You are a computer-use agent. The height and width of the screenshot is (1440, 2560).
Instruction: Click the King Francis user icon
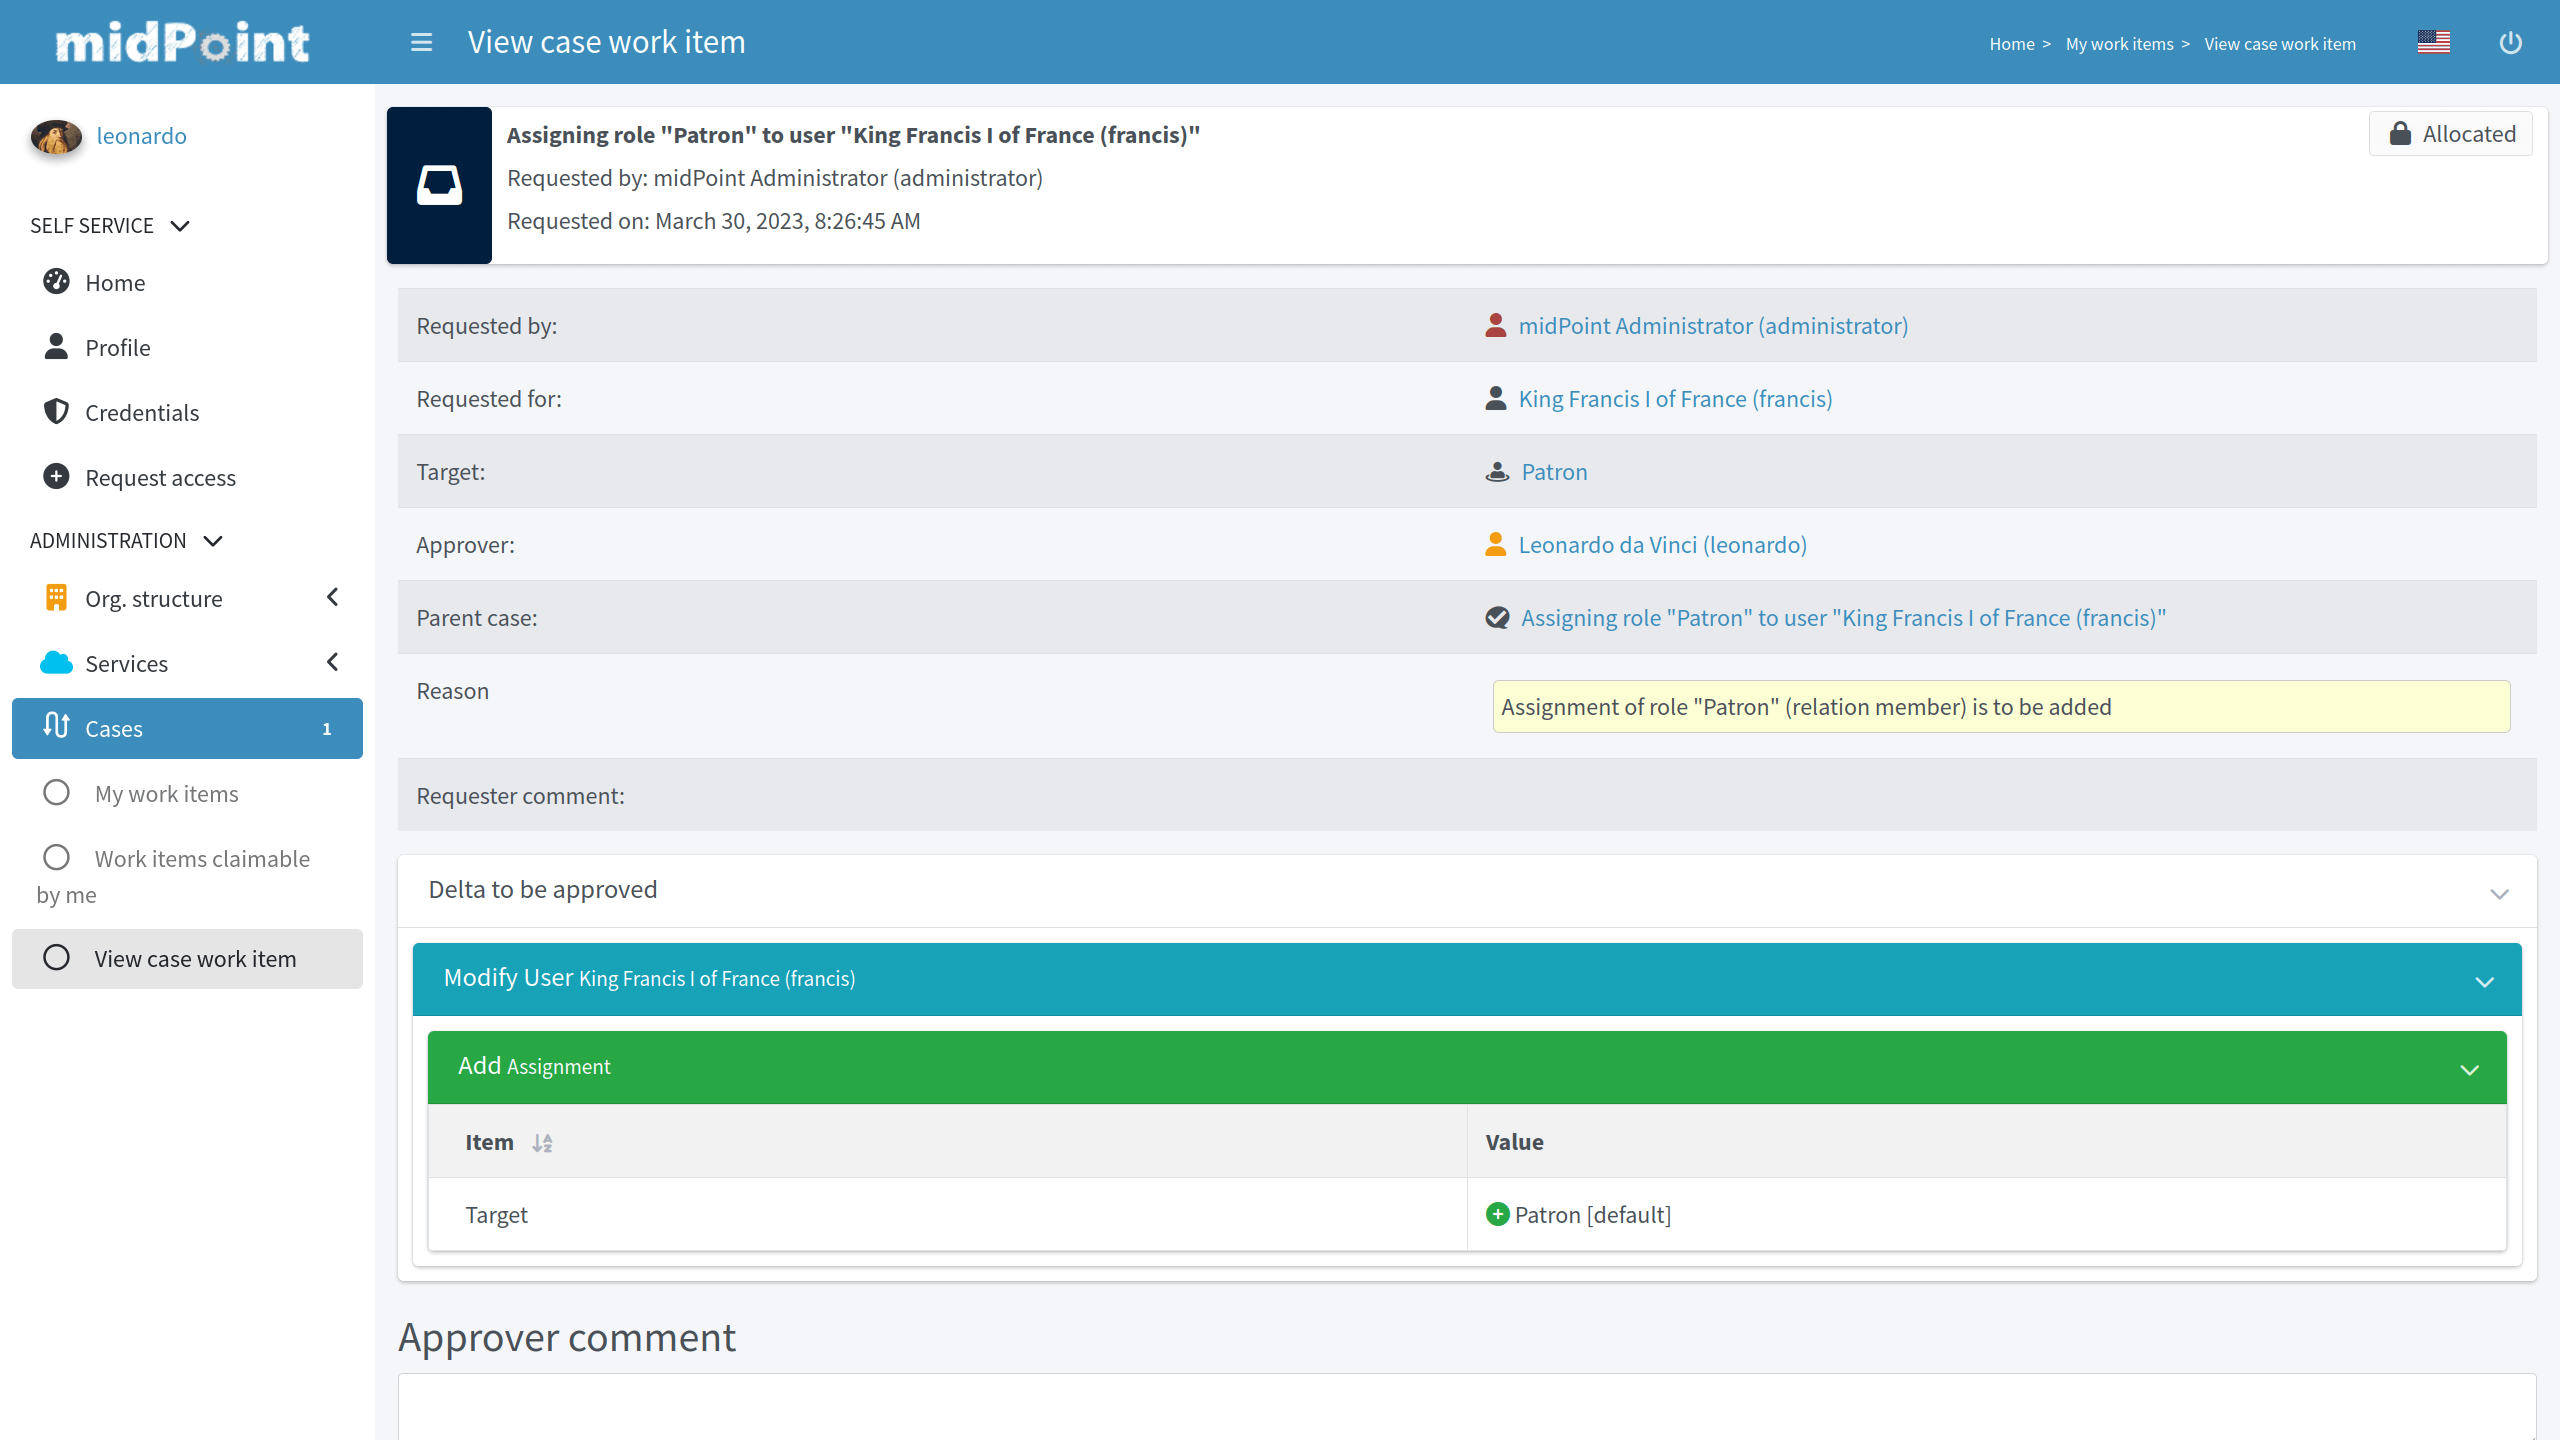[1496, 398]
